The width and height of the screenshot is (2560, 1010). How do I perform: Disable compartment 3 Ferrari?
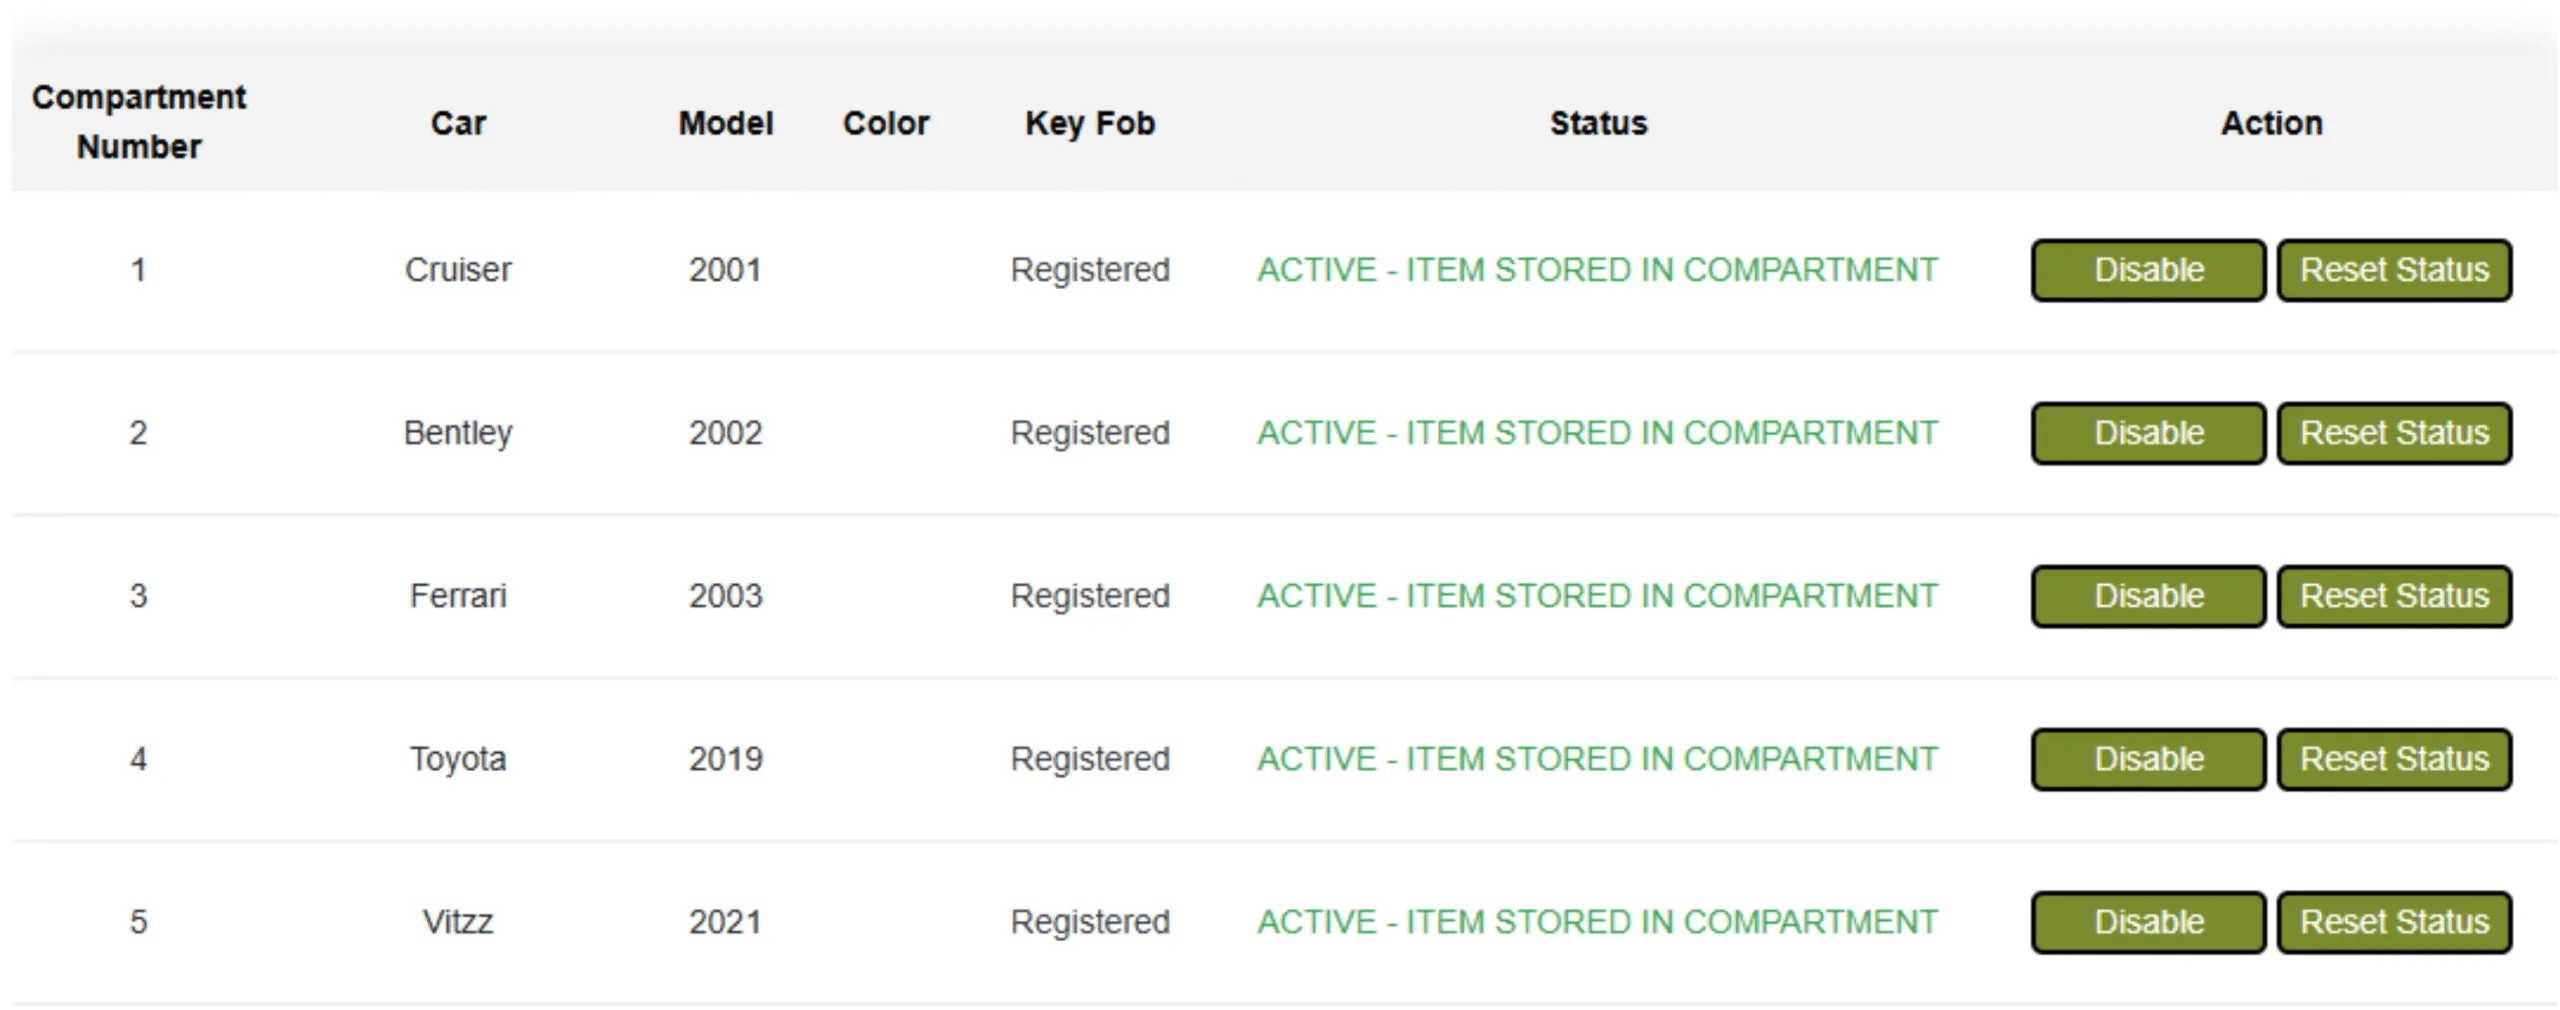click(2148, 596)
